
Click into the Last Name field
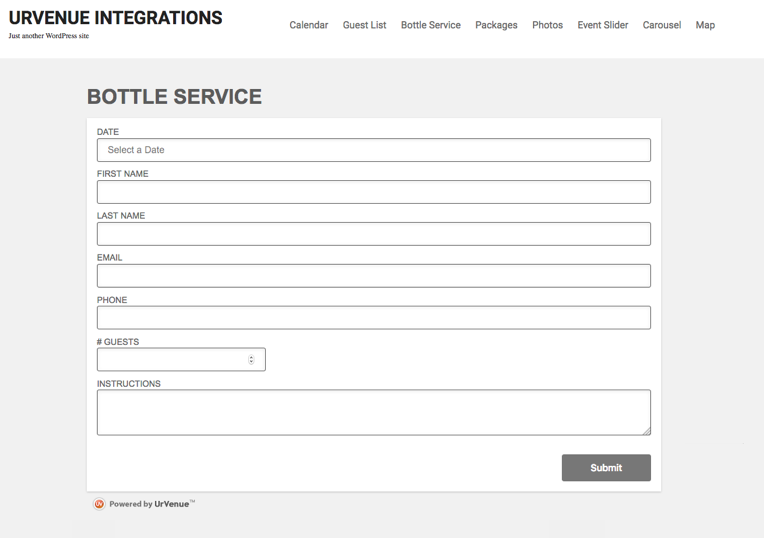373,234
